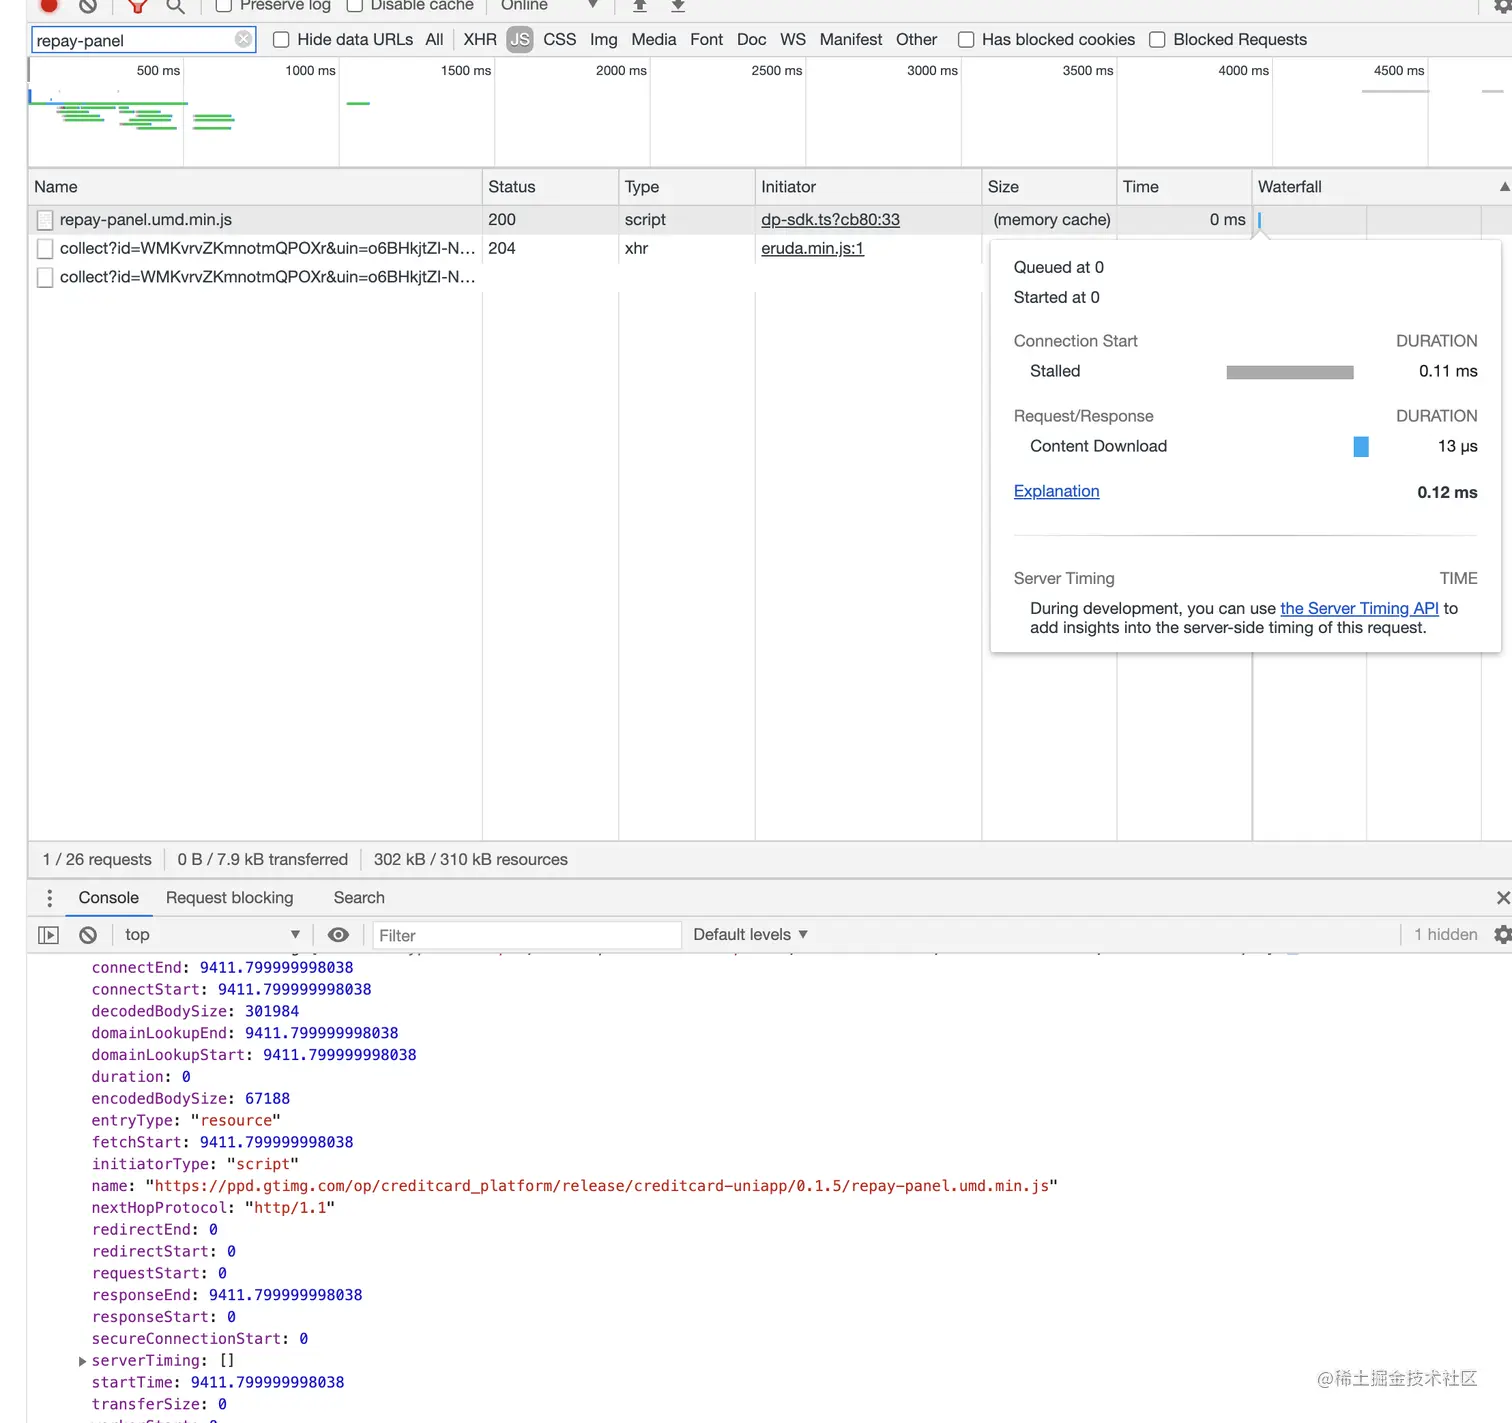Click the Content Download timing bar
Viewport: 1512px width, 1423px height.
(x=1361, y=447)
